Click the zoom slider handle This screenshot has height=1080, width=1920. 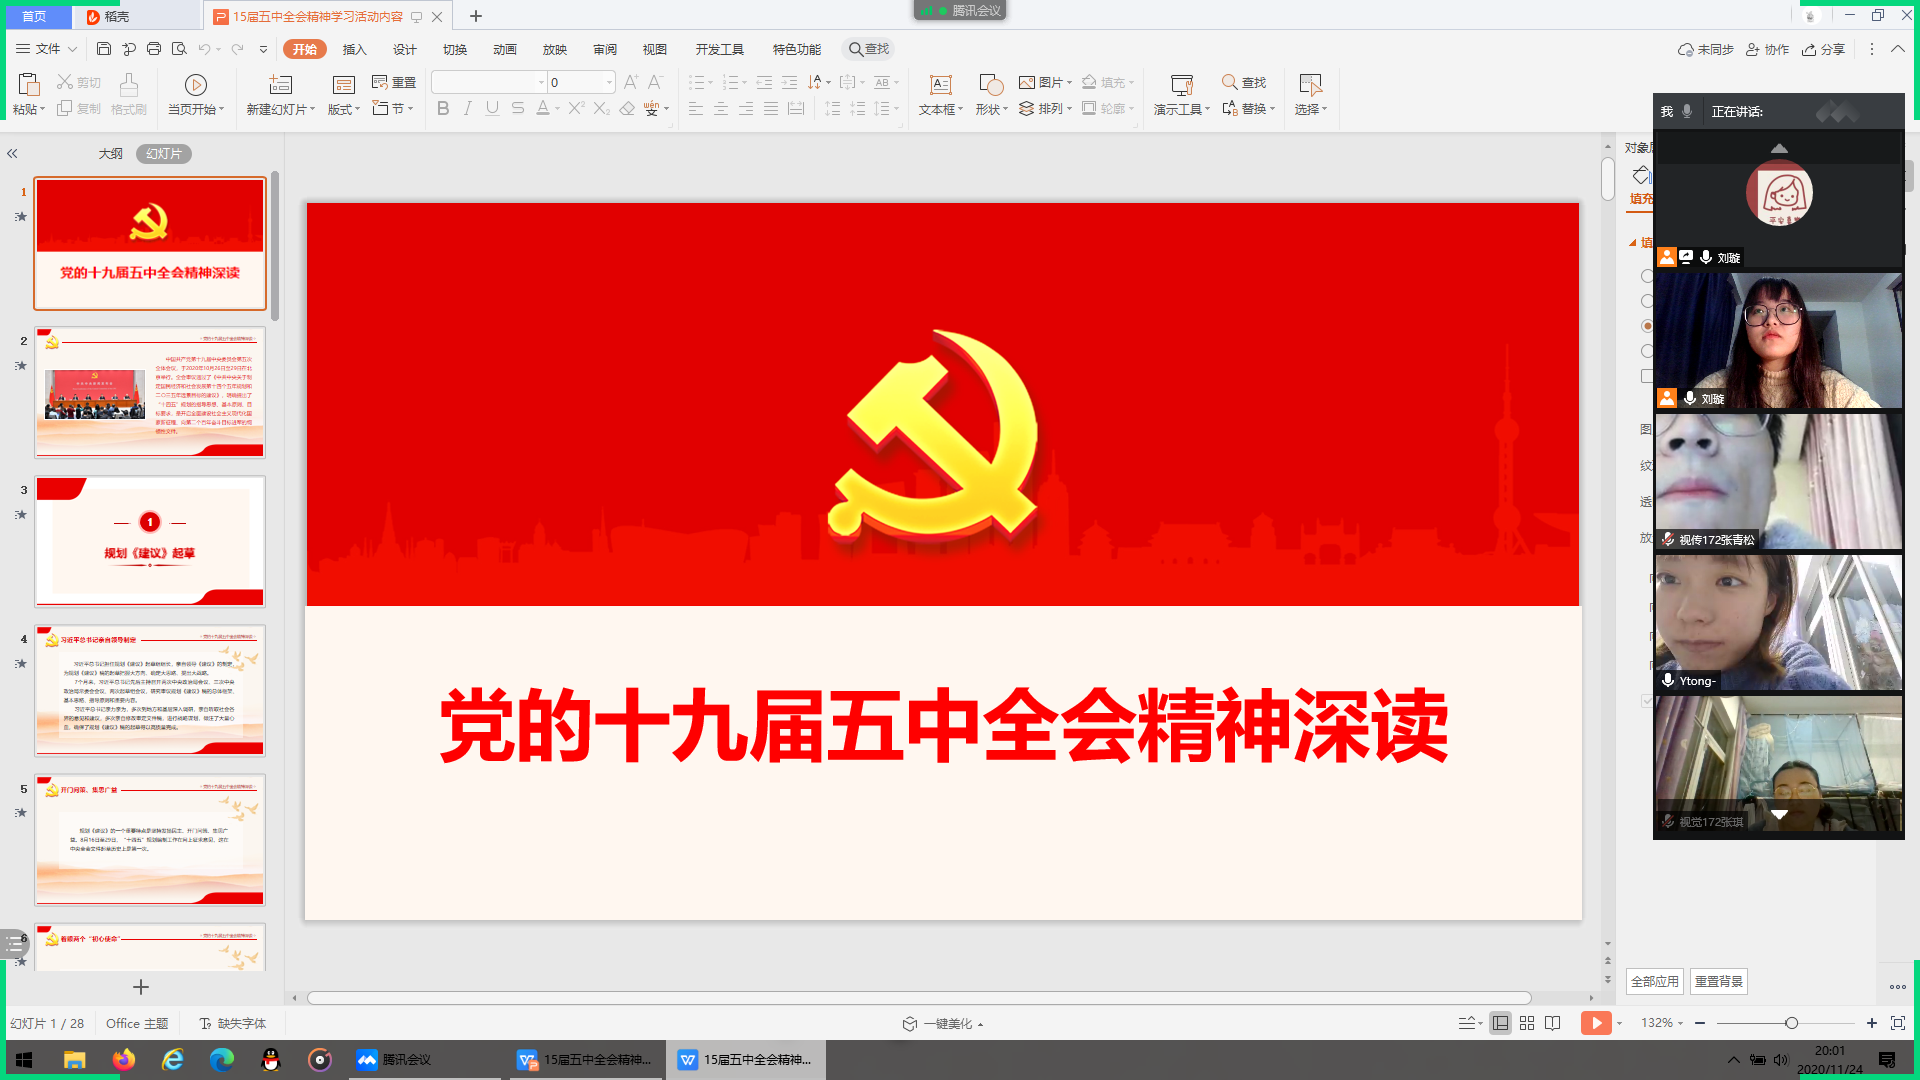point(1791,1023)
